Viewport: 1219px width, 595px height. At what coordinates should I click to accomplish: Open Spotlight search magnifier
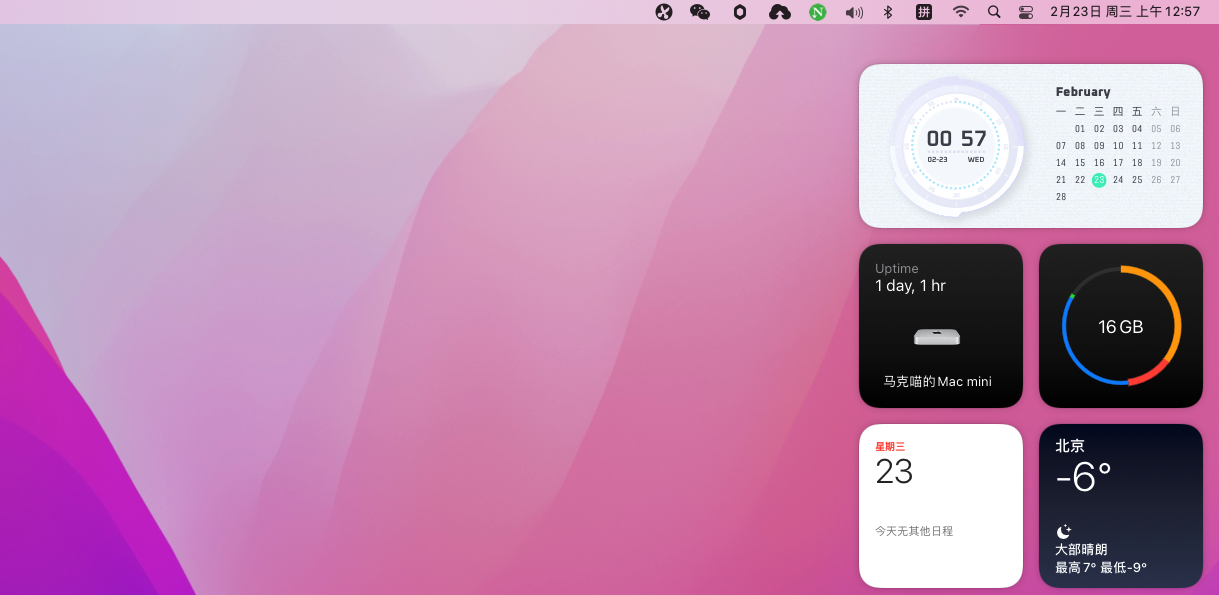993,12
